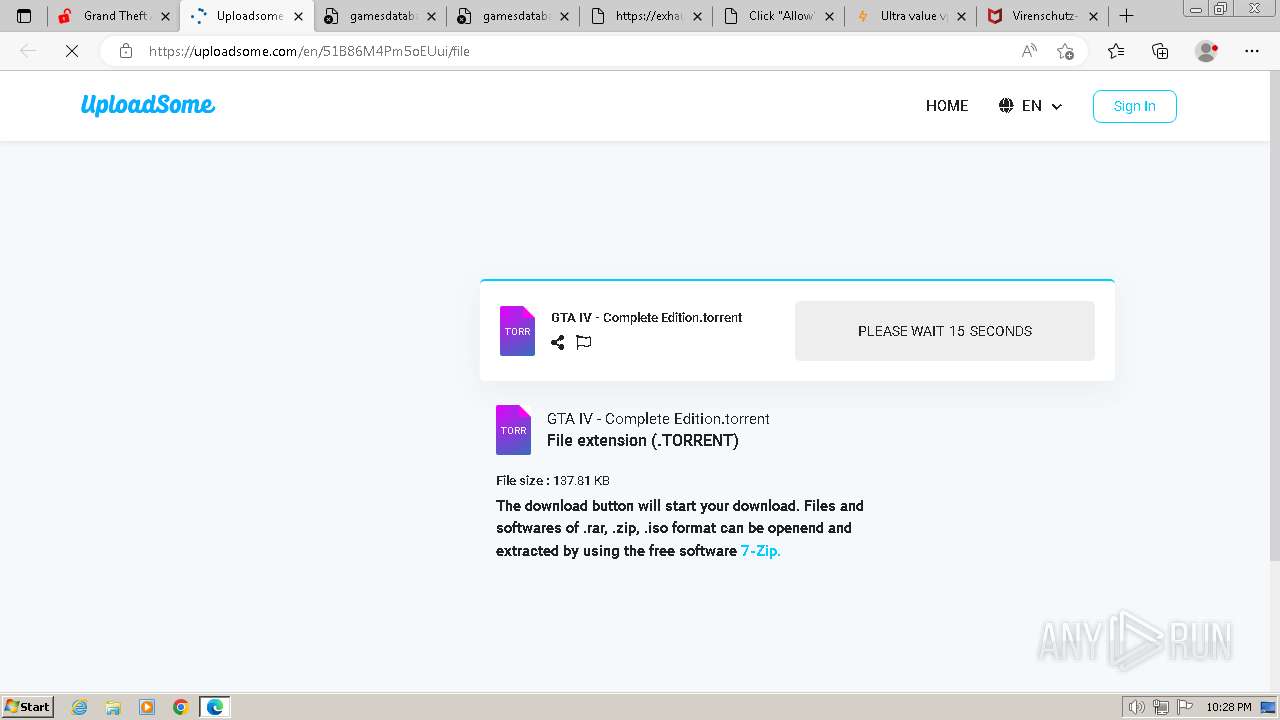This screenshot has width=1280, height=720.
Task: View site information lock icon
Action: pos(126,51)
